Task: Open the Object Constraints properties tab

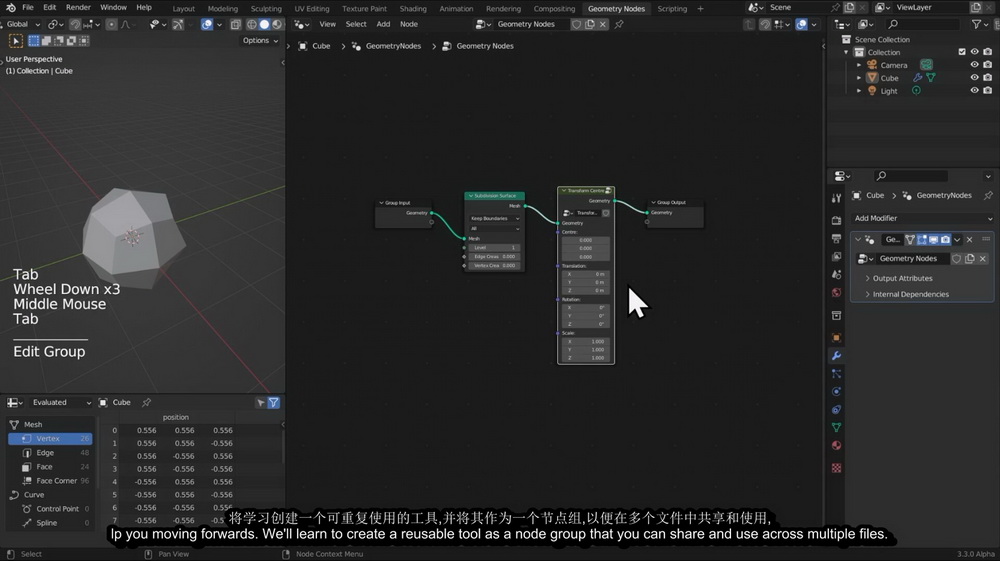Action: click(836, 409)
